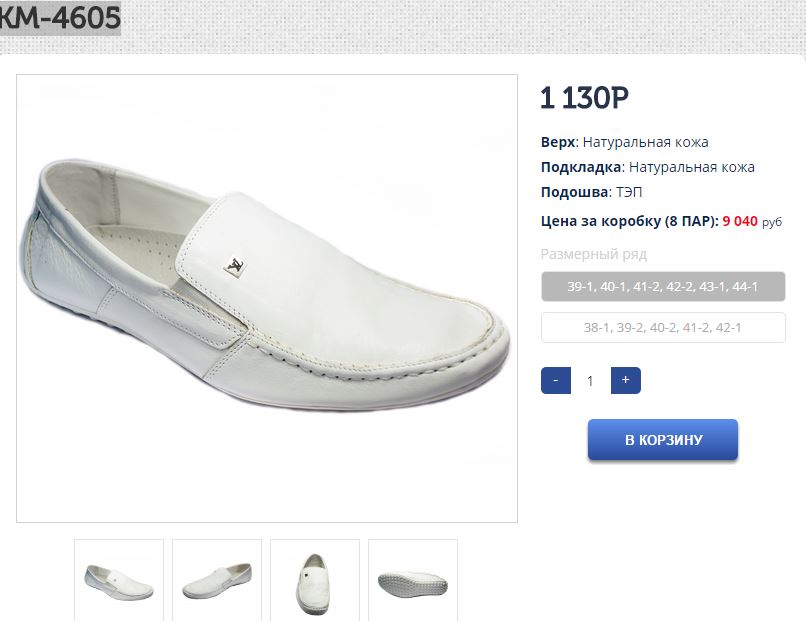Increase quantity with the plus button
Screen dimensions: 806x621
pyautogui.click(x=625, y=381)
